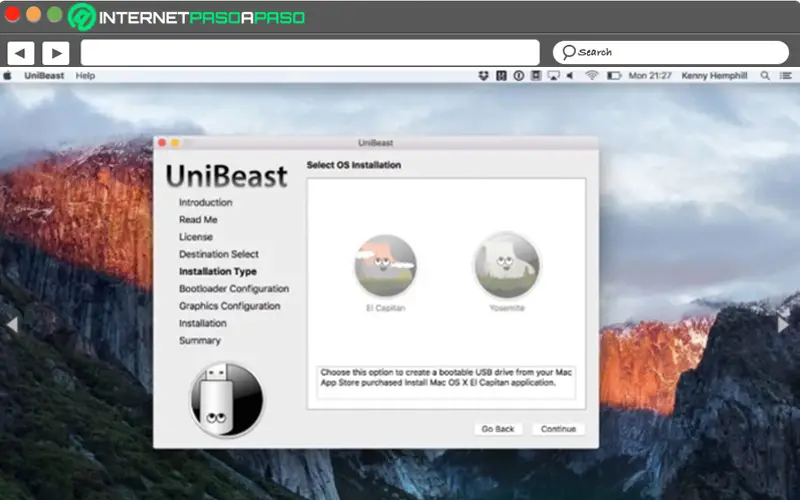Screen dimensions: 800x500
Task: Open Spotlight search magnifier in menu bar
Action: click(x=765, y=76)
